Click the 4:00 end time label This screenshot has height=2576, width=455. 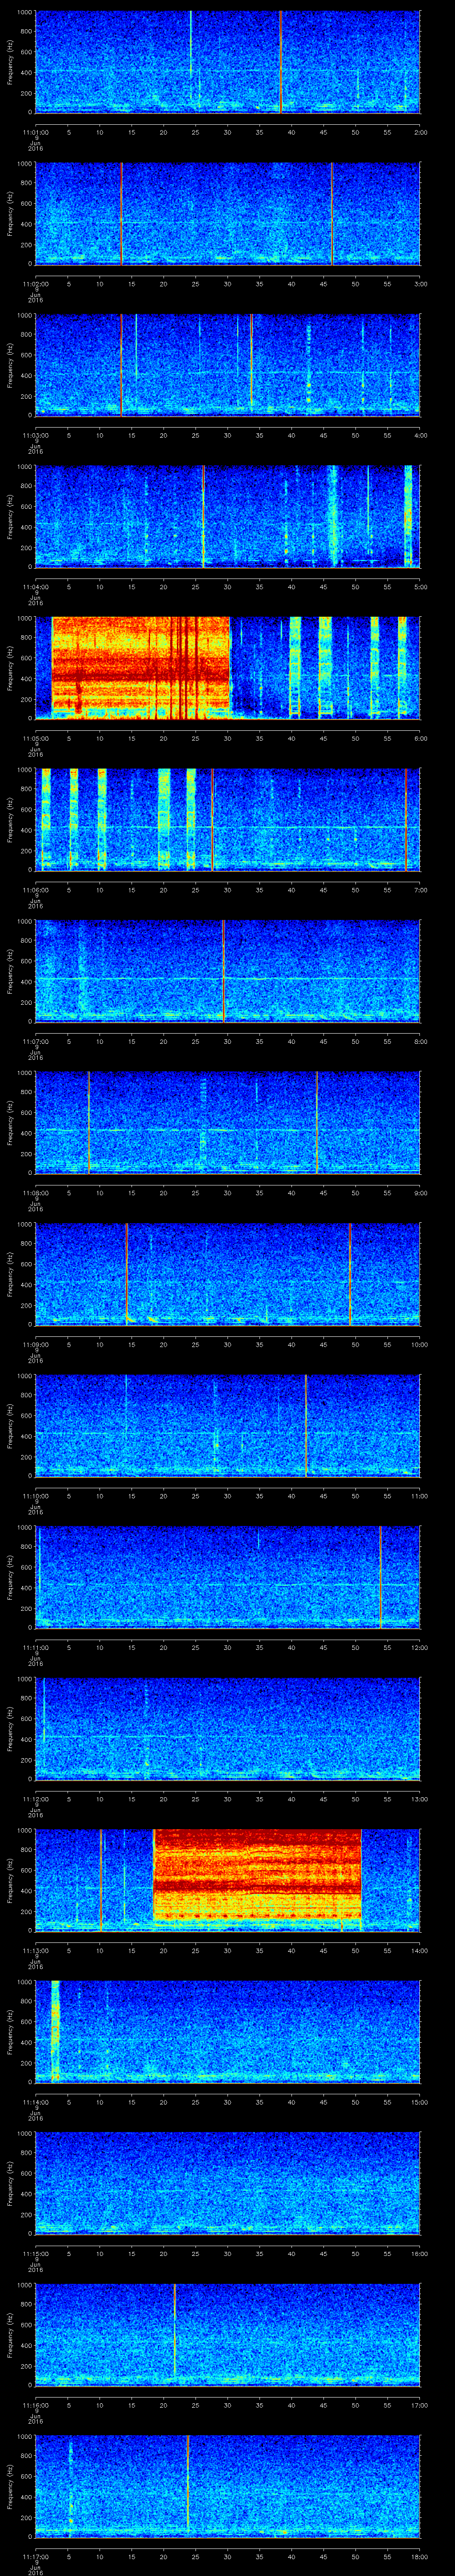coord(420,435)
